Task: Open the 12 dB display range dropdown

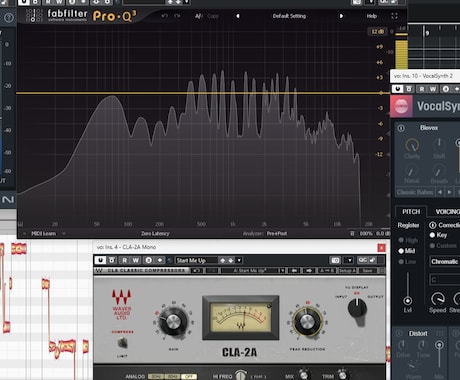Action: pyautogui.click(x=378, y=32)
